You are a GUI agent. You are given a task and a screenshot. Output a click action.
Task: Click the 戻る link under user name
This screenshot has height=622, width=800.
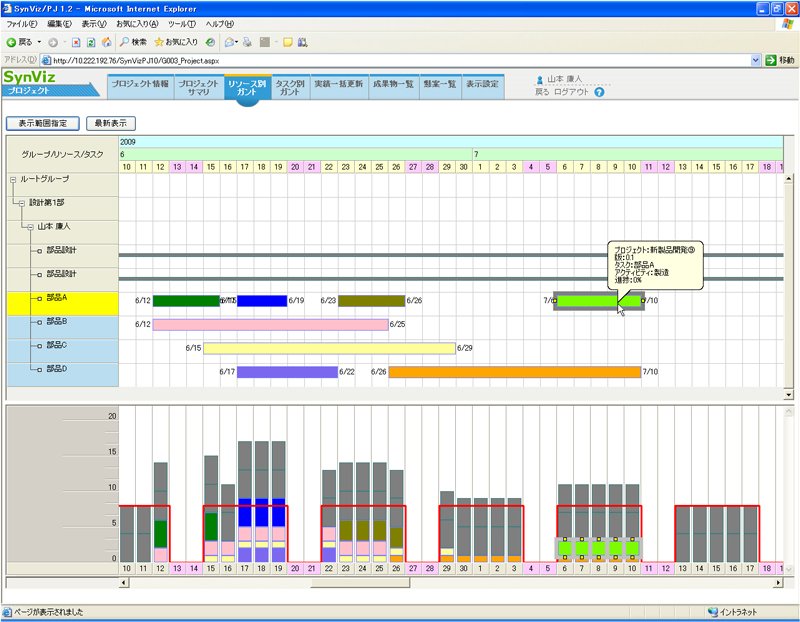pos(542,92)
